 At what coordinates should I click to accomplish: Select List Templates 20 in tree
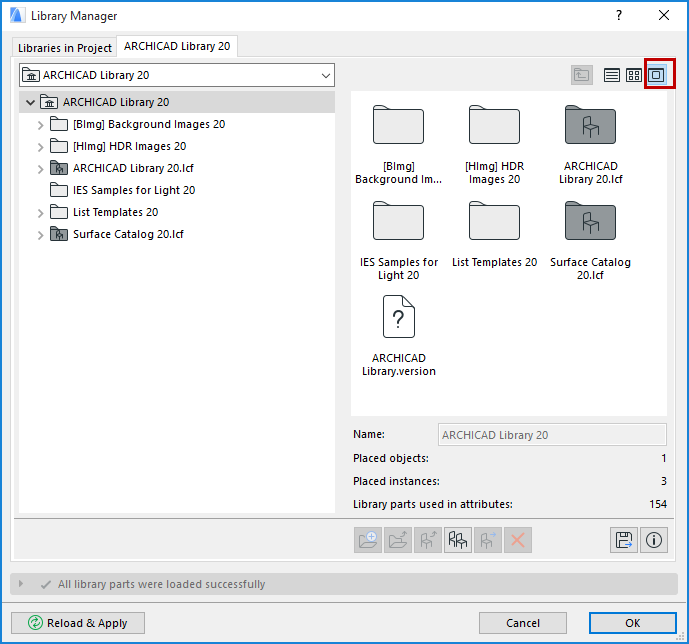point(116,212)
